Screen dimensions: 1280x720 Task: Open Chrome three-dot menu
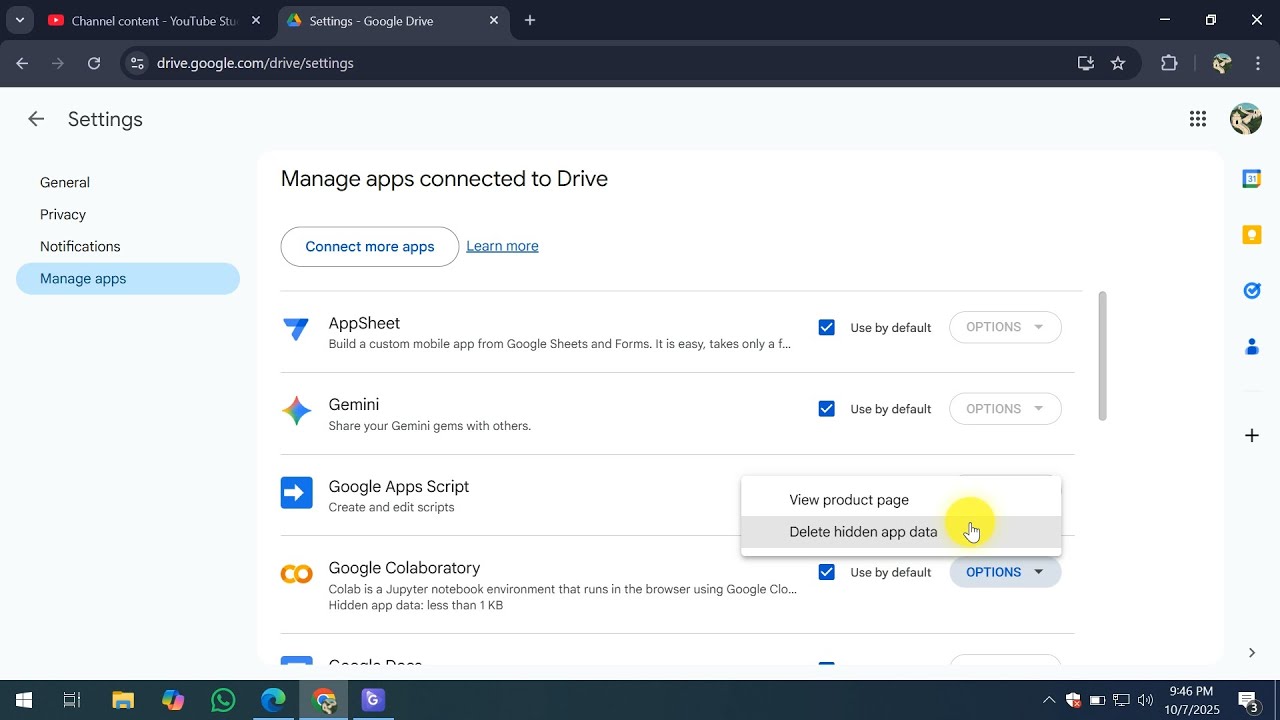pos(1258,63)
